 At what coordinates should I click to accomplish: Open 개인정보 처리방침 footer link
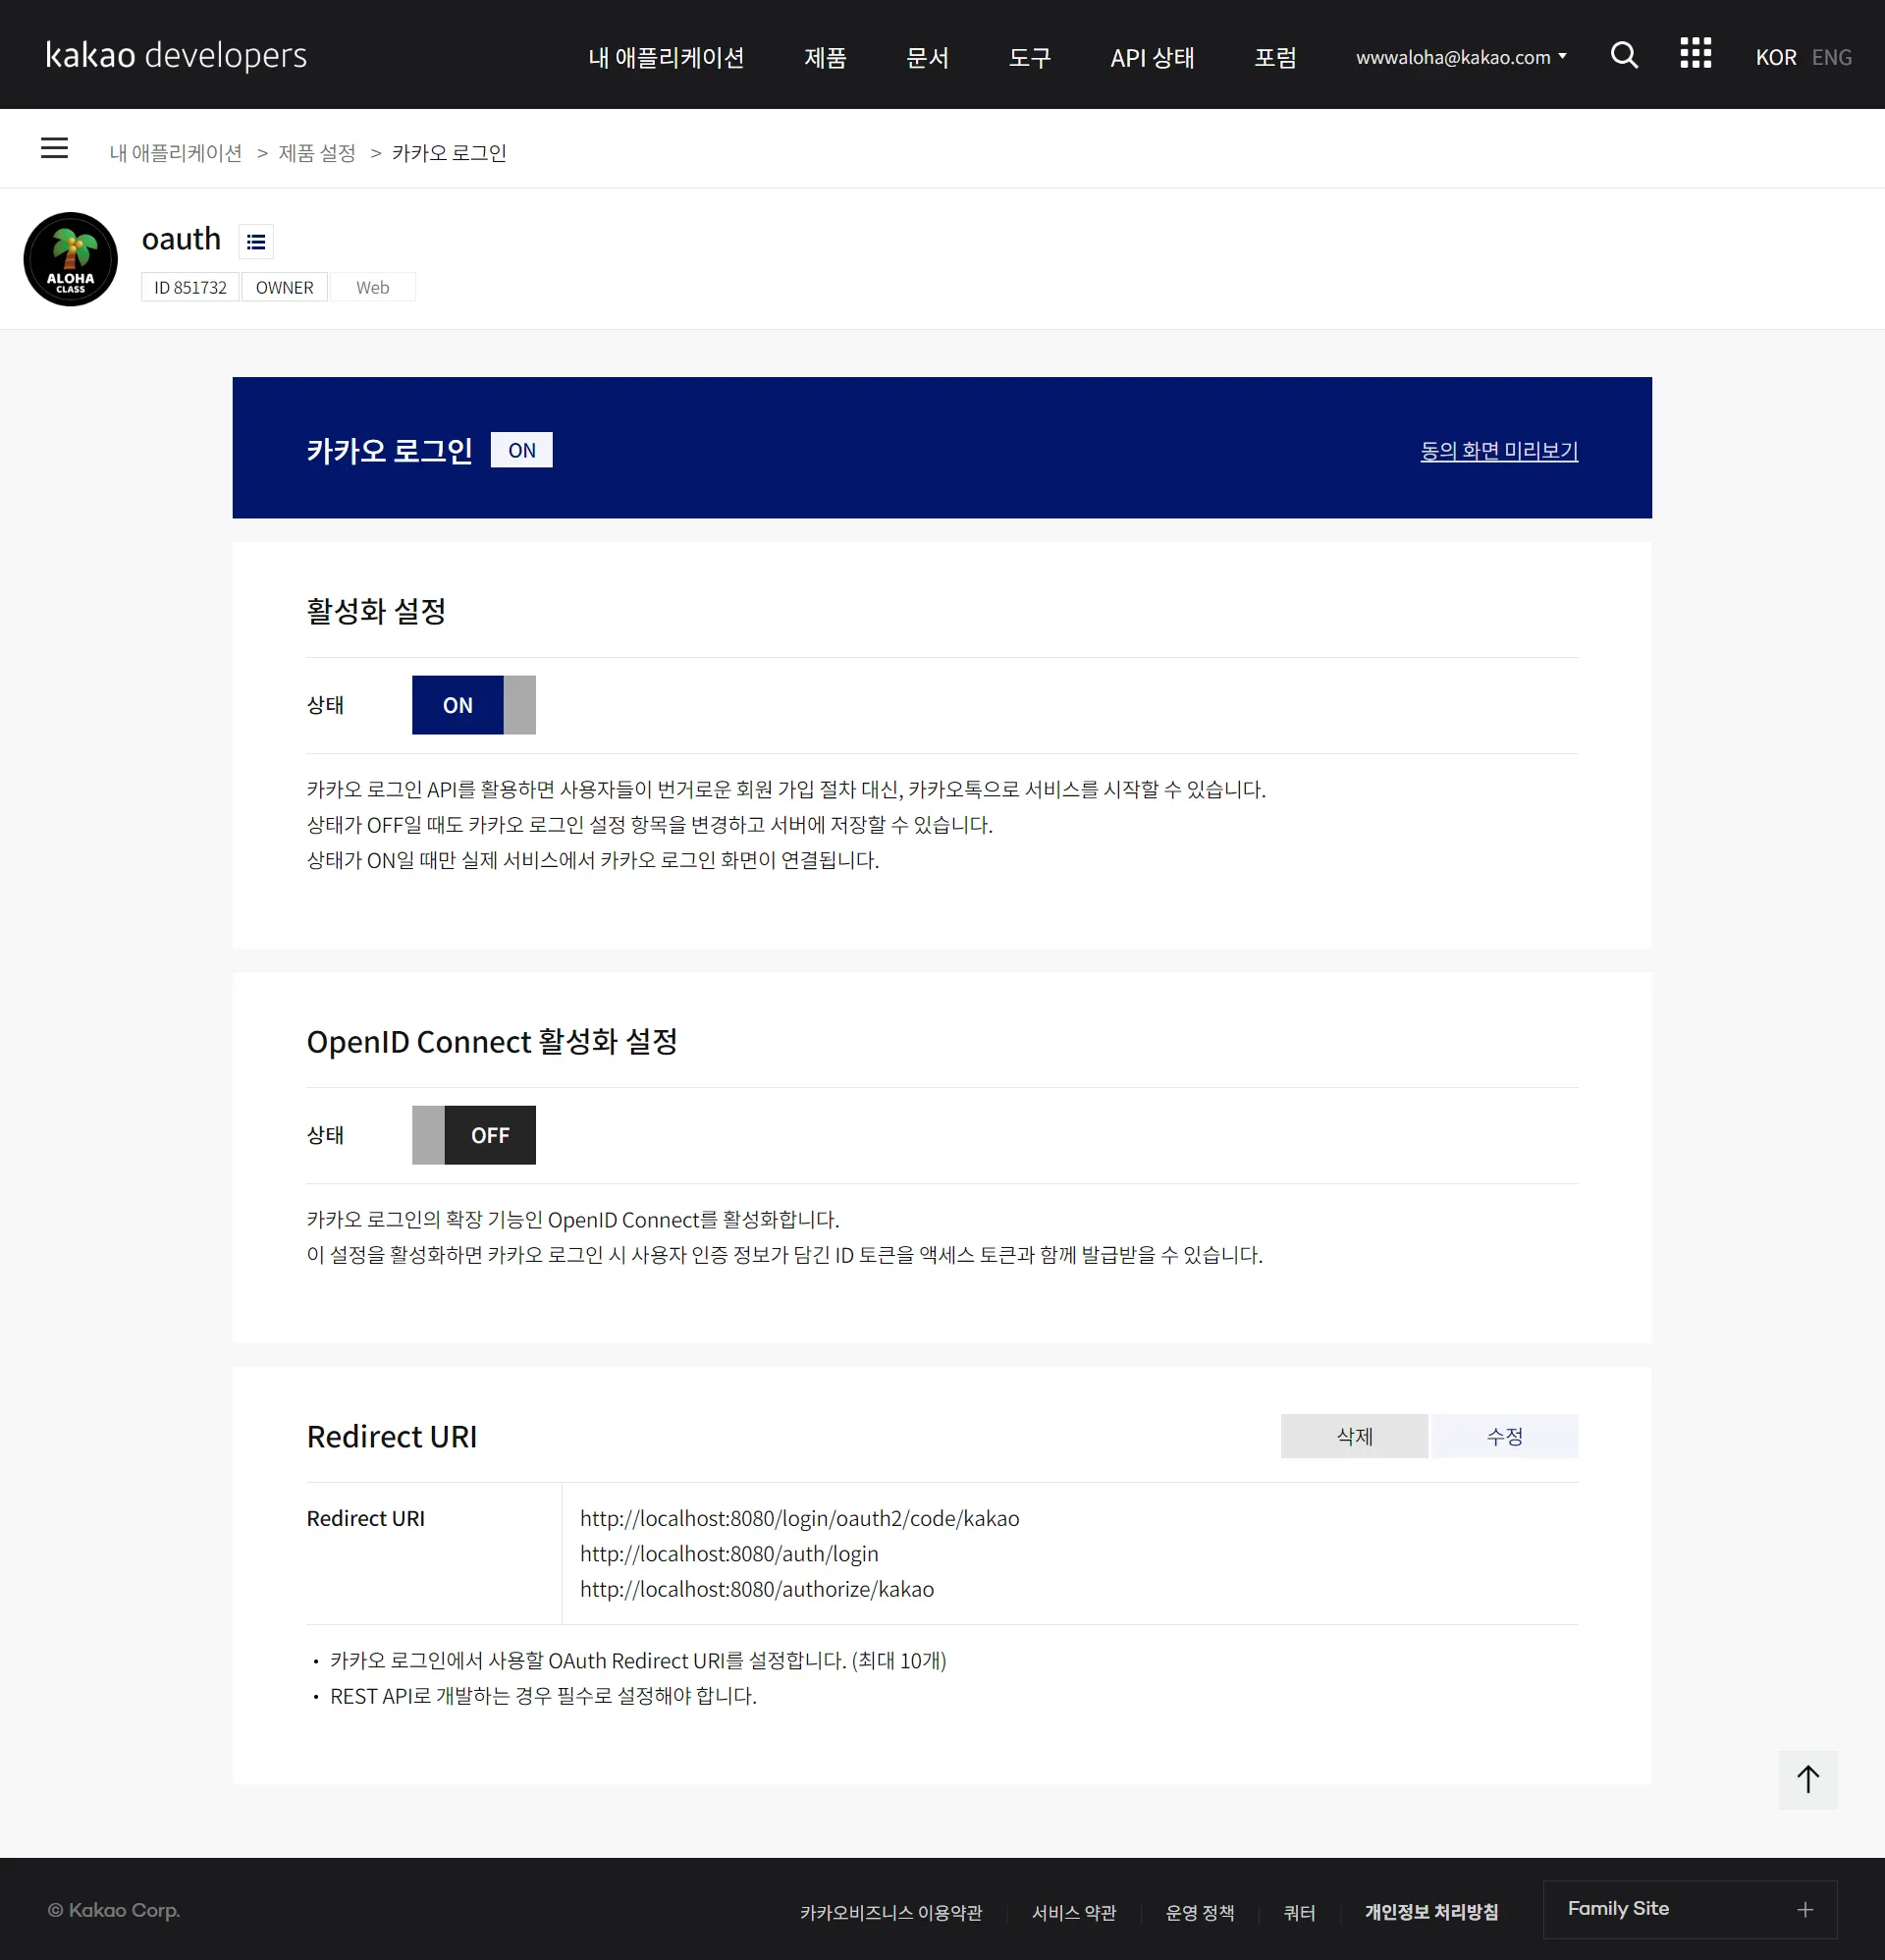(x=1431, y=1912)
